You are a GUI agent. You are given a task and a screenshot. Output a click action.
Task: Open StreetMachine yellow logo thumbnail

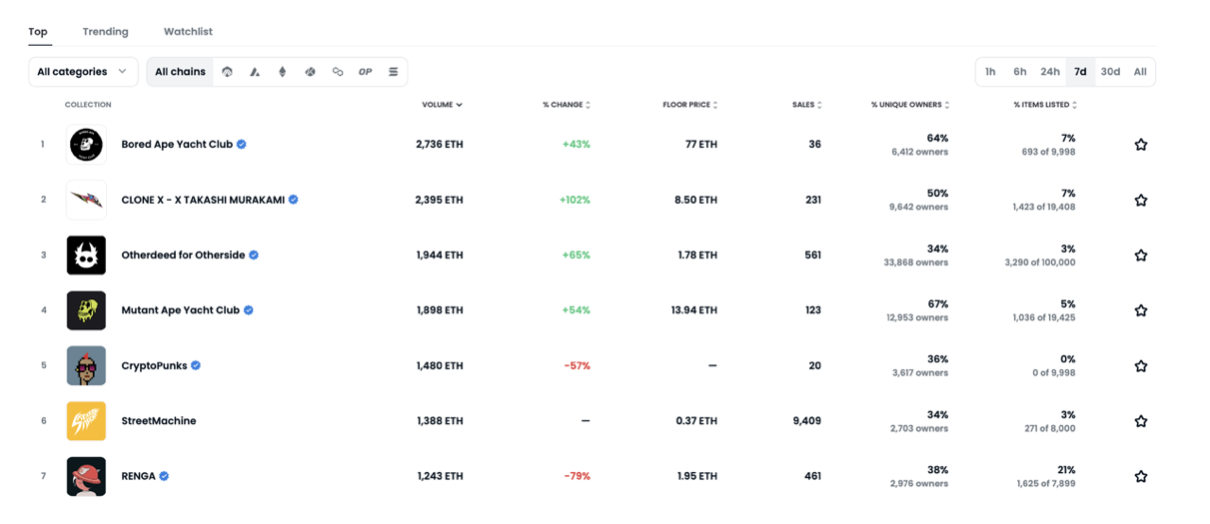click(x=86, y=421)
